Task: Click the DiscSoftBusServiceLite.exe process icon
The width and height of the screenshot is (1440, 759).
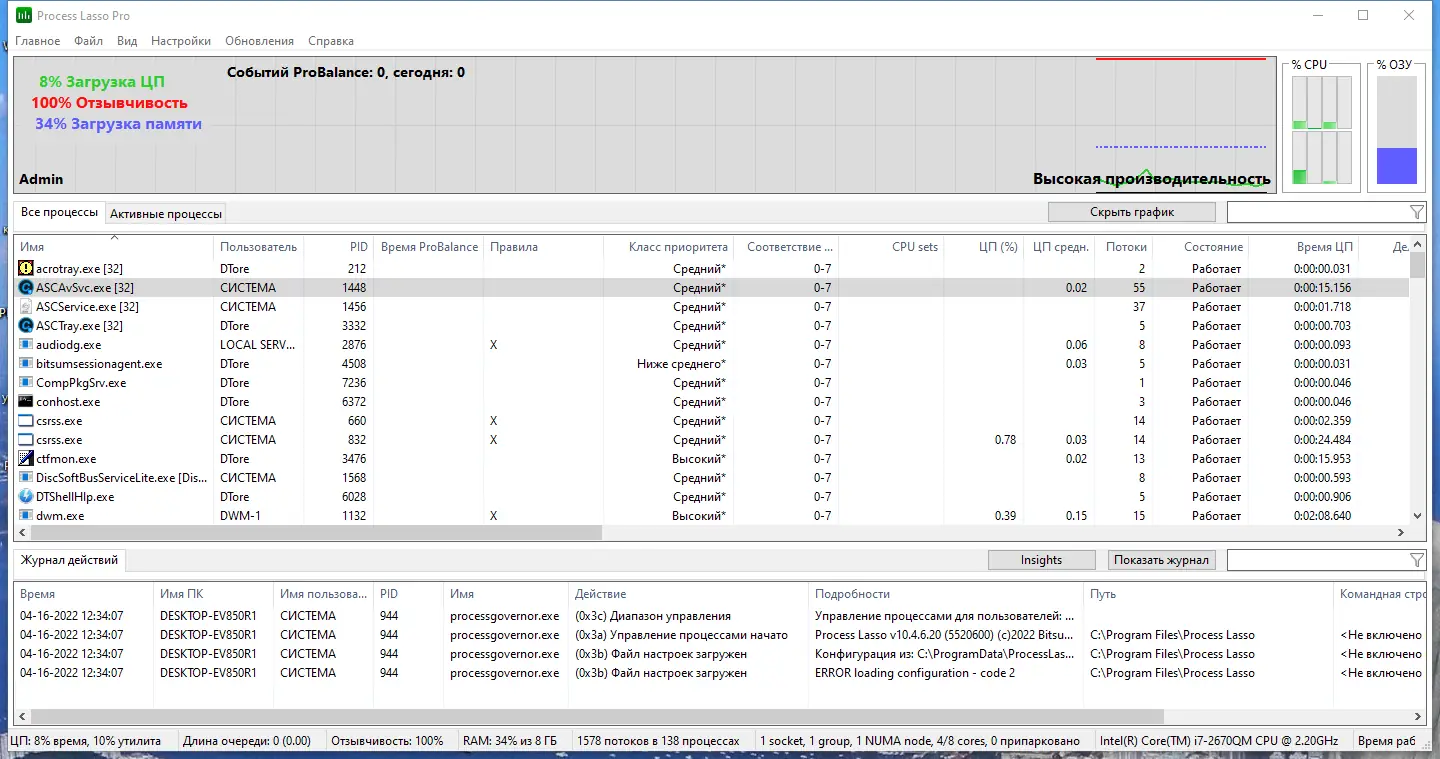Action: (x=26, y=478)
